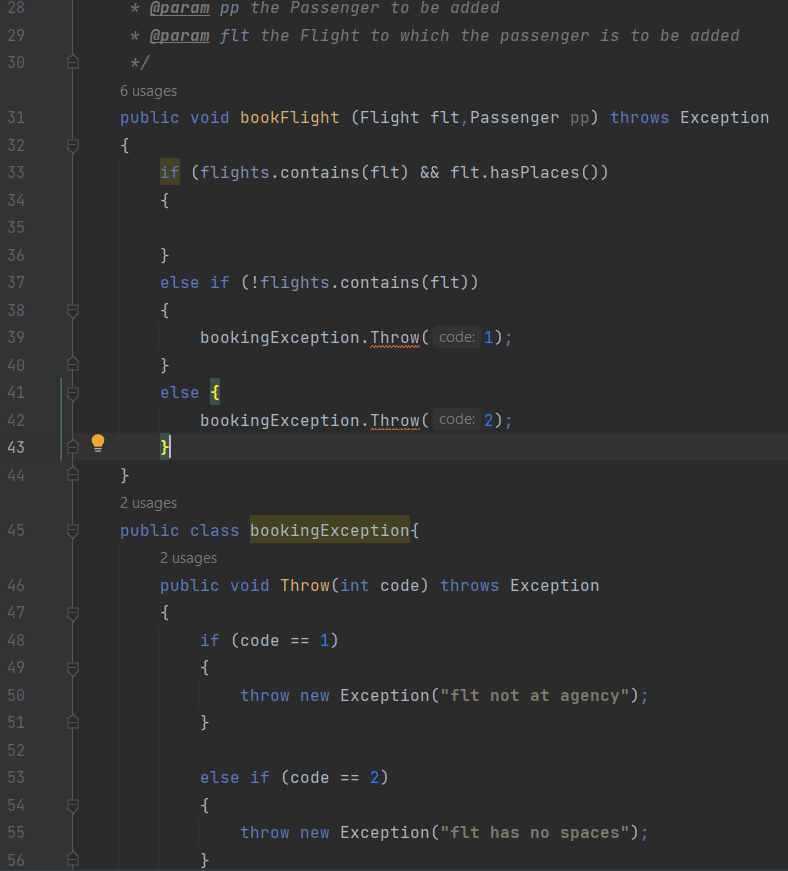Click 'code == 2' condition on line 53
The height and width of the screenshot is (871, 788).
(x=334, y=778)
